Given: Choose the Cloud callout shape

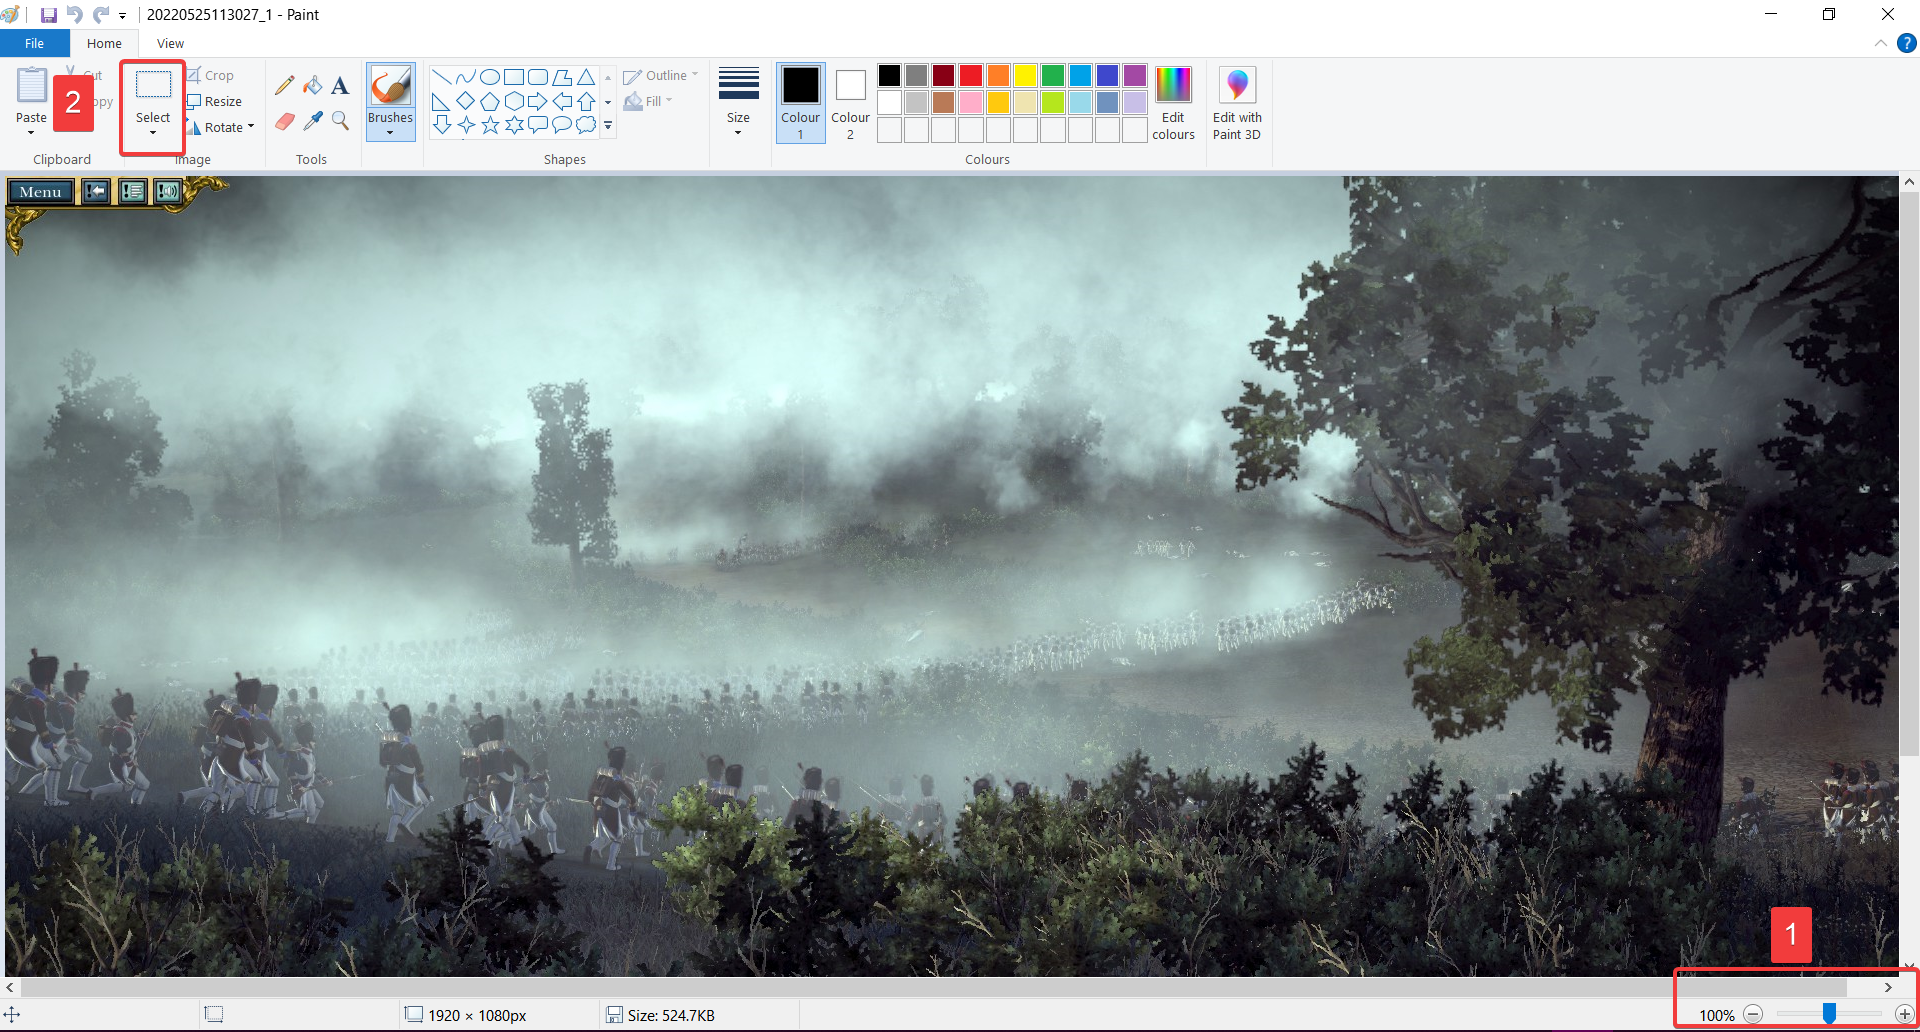Looking at the screenshot, I should [586, 125].
